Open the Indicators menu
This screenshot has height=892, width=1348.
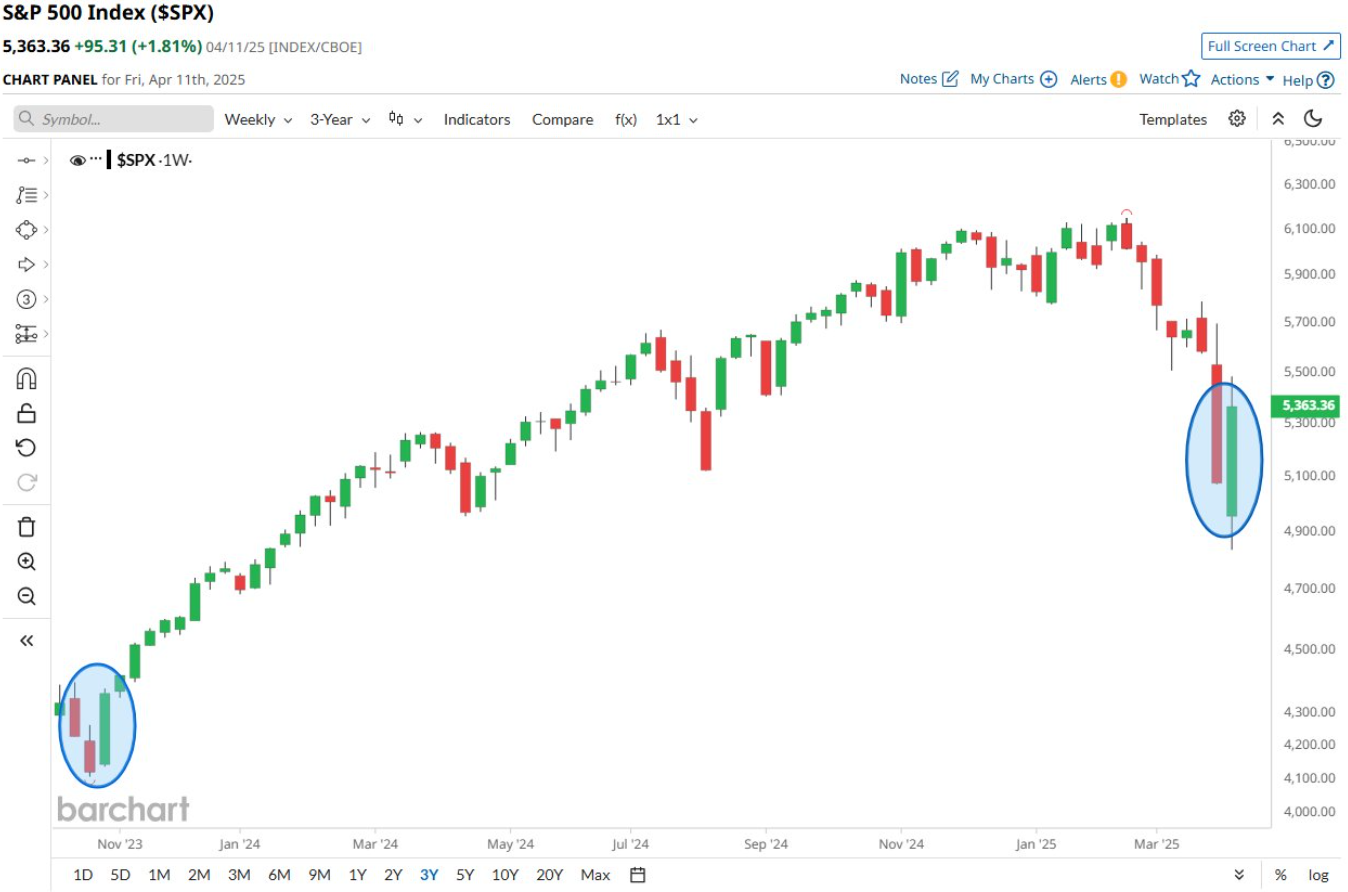pyautogui.click(x=477, y=119)
